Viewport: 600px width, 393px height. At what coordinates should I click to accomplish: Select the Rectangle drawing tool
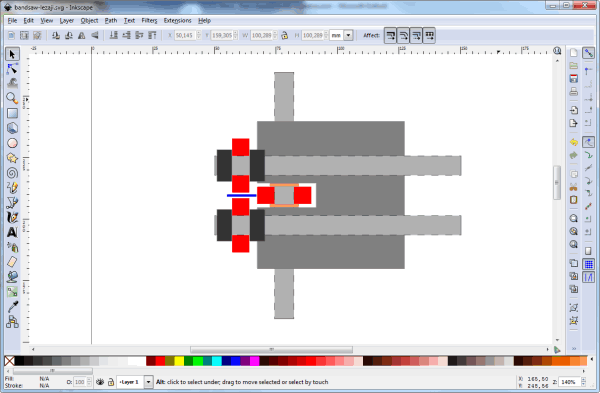[12, 113]
